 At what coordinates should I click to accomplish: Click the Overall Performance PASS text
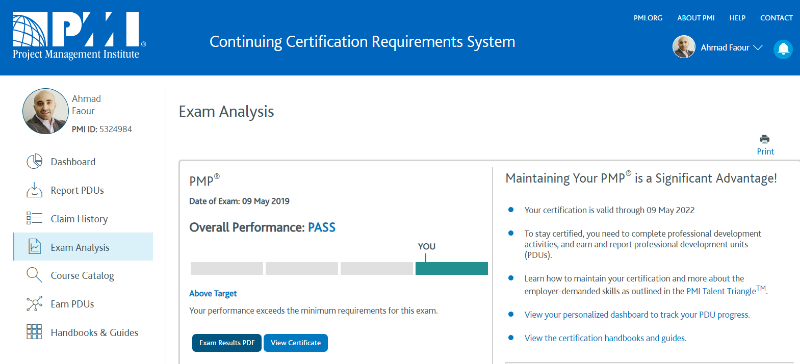(262, 227)
